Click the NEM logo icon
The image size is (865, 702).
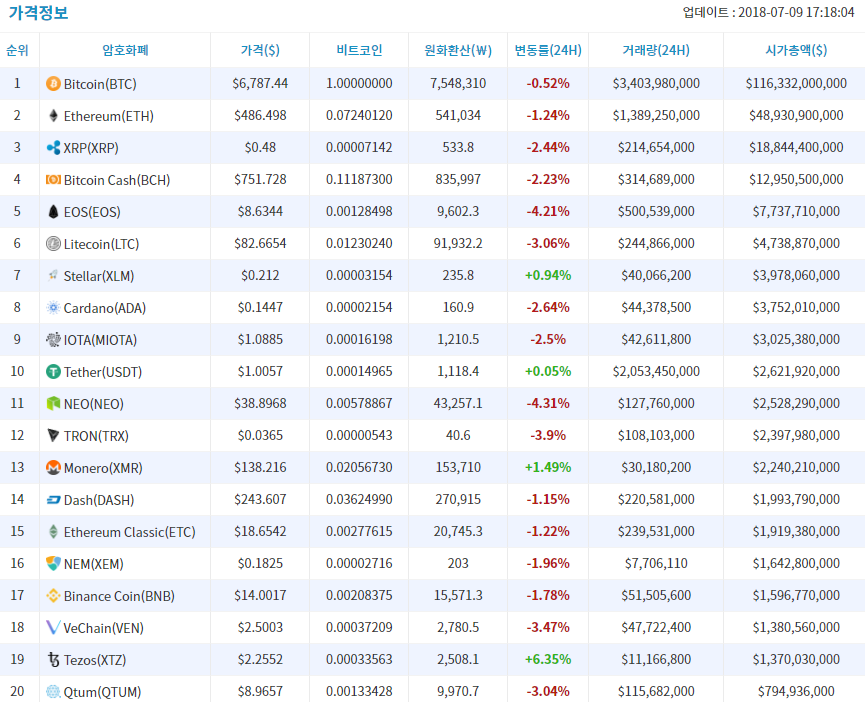pyautogui.click(x=53, y=564)
